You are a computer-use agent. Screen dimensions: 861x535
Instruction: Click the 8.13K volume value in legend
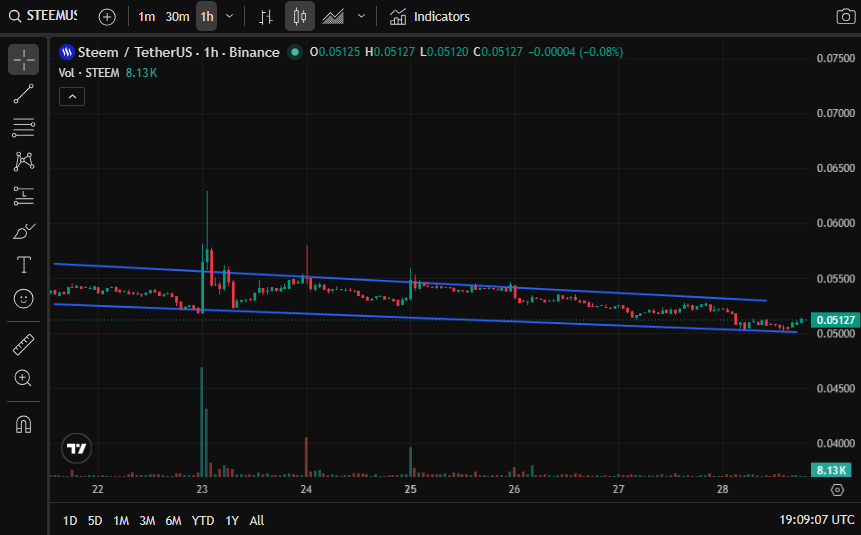[141, 73]
